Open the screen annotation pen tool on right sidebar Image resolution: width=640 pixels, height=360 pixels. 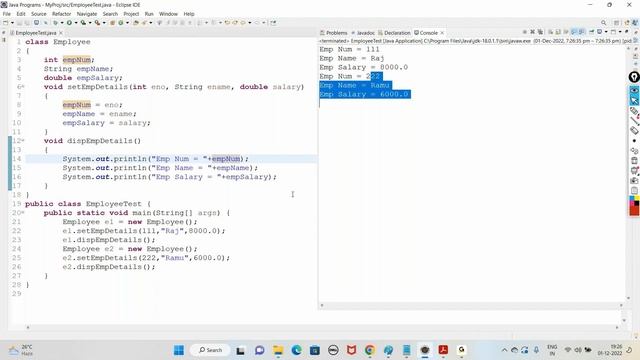tap(634, 111)
